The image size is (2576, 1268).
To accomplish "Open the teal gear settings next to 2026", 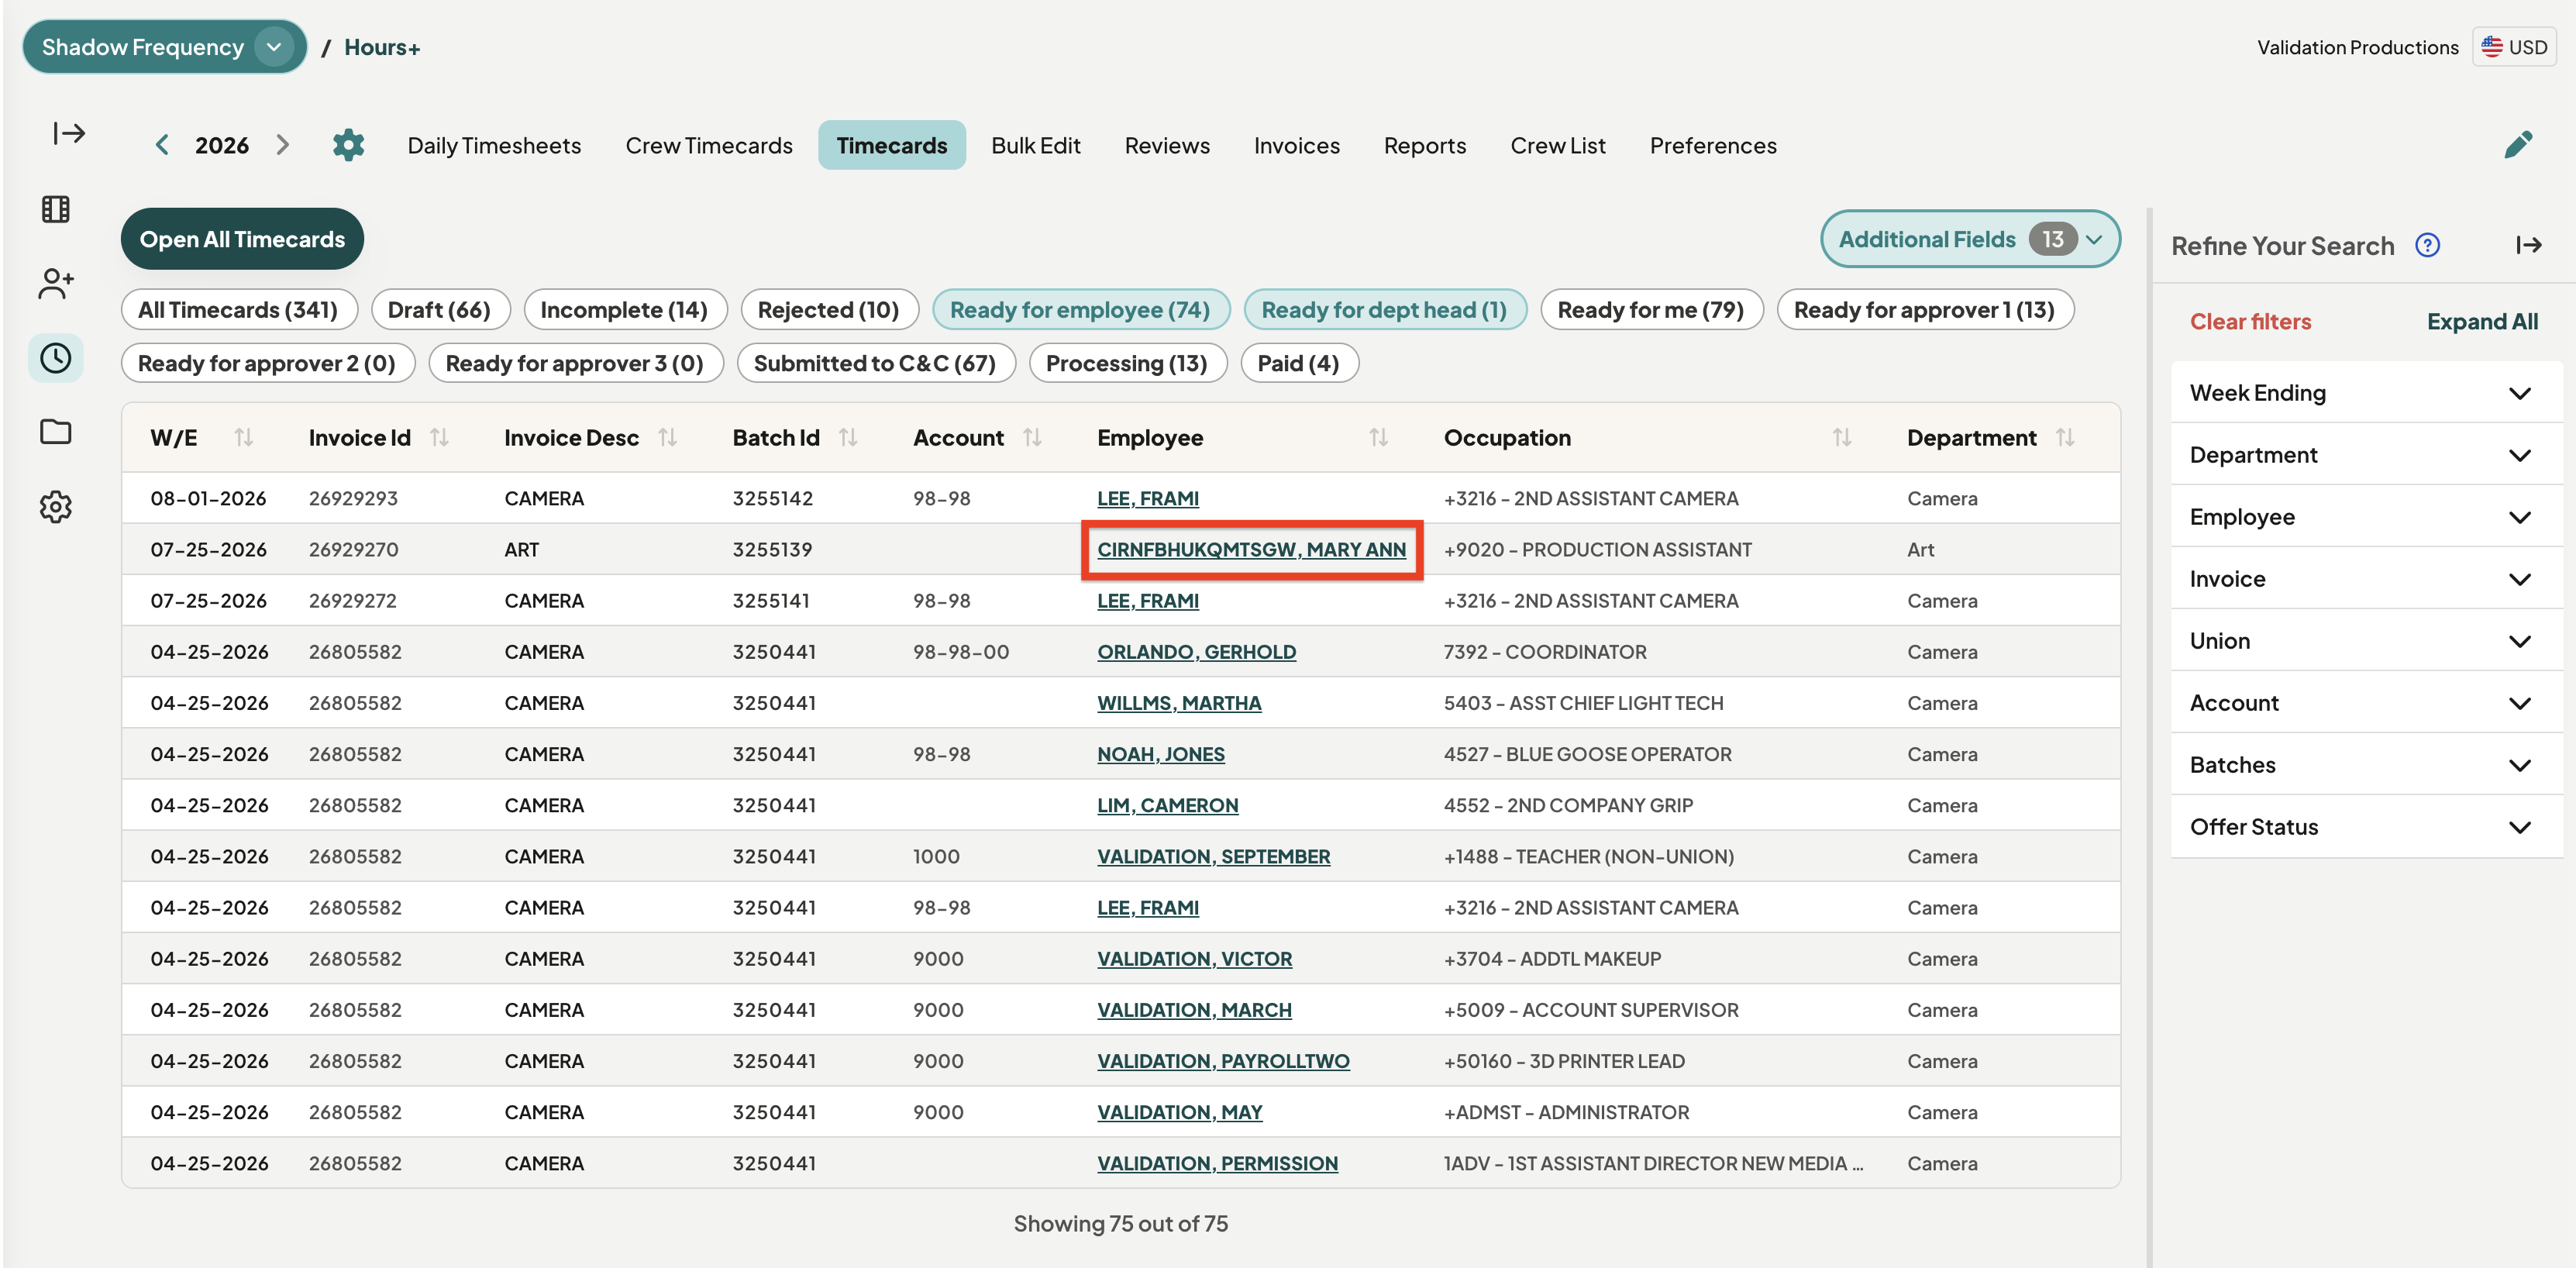I will pyautogui.click(x=348, y=145).
